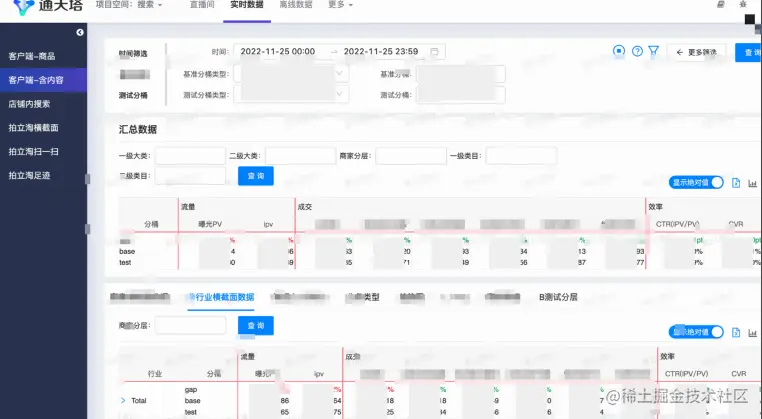762x419 pixels.
Task: Toggle 显示绝对值 switch in lower section
Action: point(696,332)
